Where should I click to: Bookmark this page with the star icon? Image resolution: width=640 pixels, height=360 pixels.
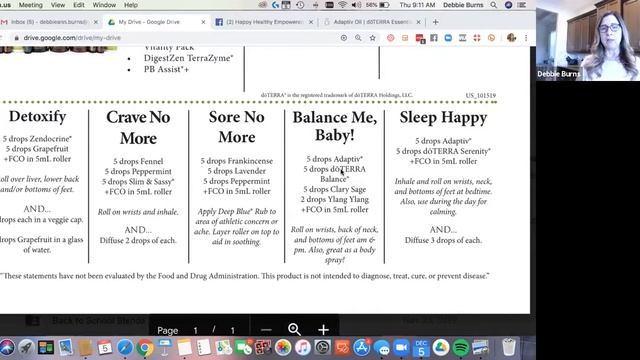(372, 38)
